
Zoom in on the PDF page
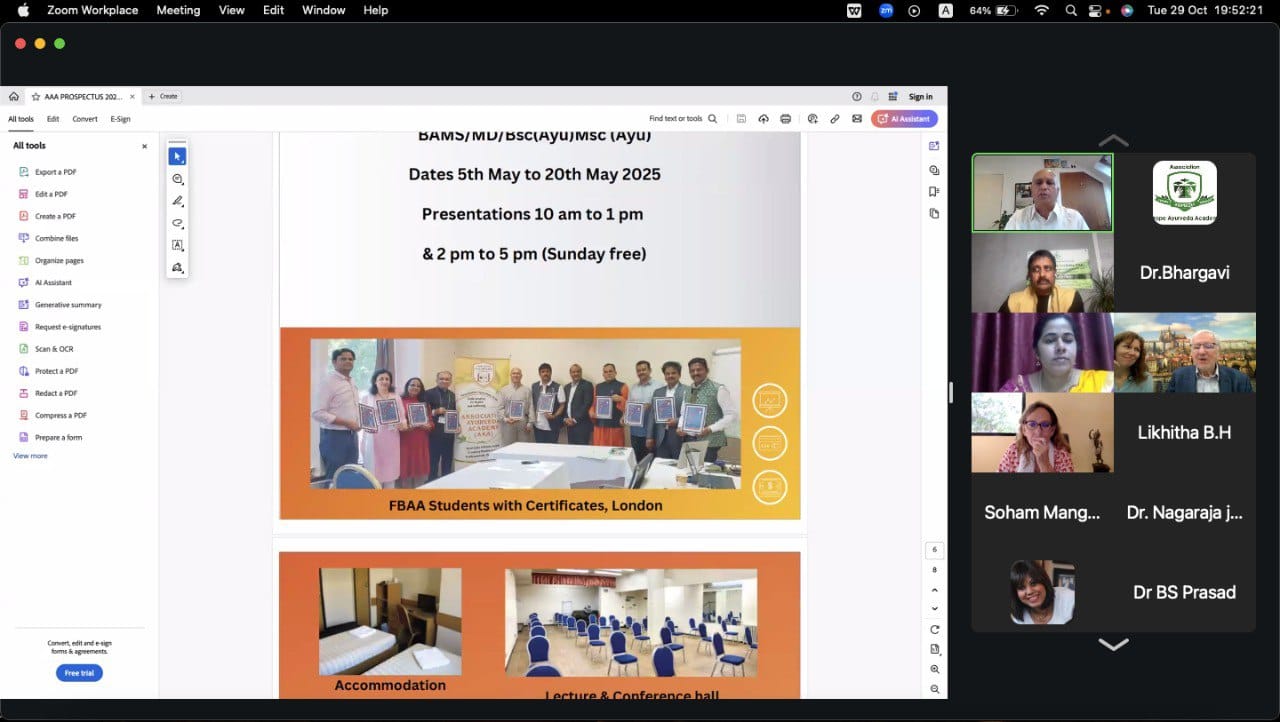[935, 669]
